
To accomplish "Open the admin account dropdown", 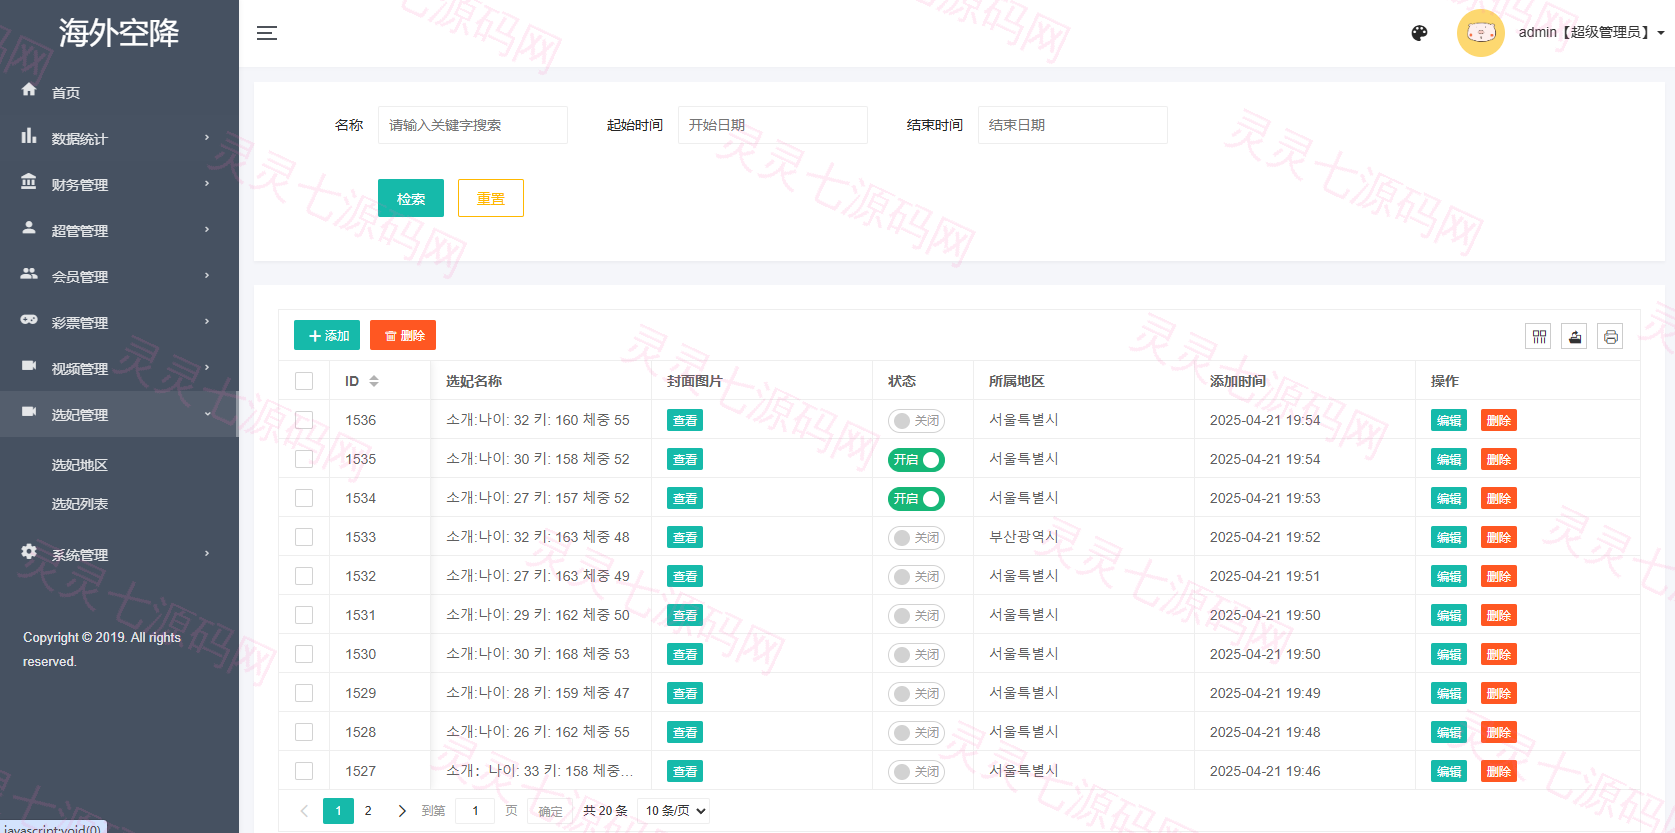I will [x=1592, y=33].
